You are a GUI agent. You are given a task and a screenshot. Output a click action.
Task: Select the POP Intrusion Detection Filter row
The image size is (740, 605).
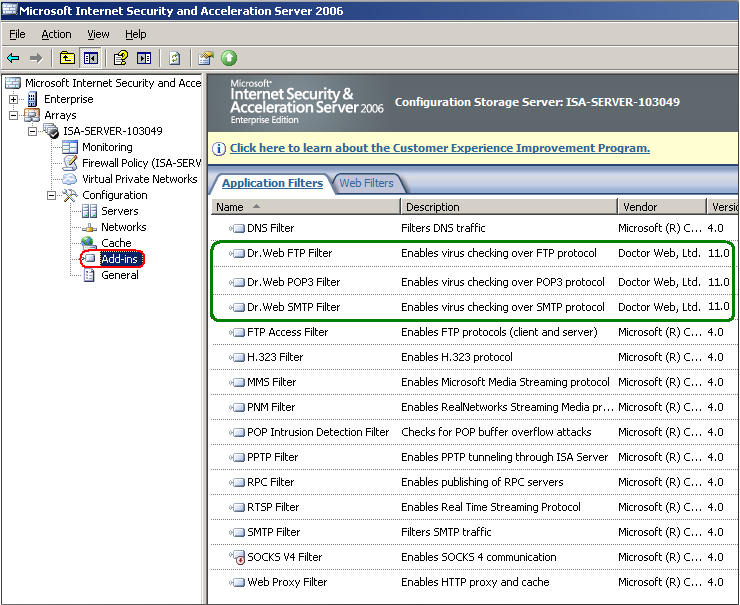(474, 432)
